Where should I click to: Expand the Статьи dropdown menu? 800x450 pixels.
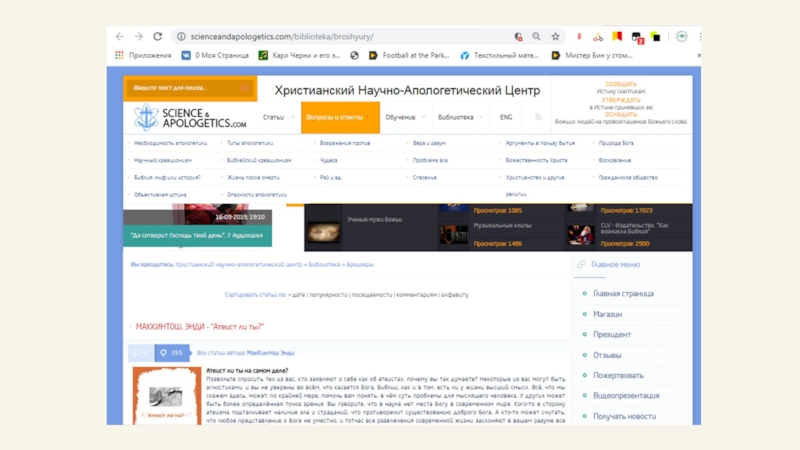276,118
